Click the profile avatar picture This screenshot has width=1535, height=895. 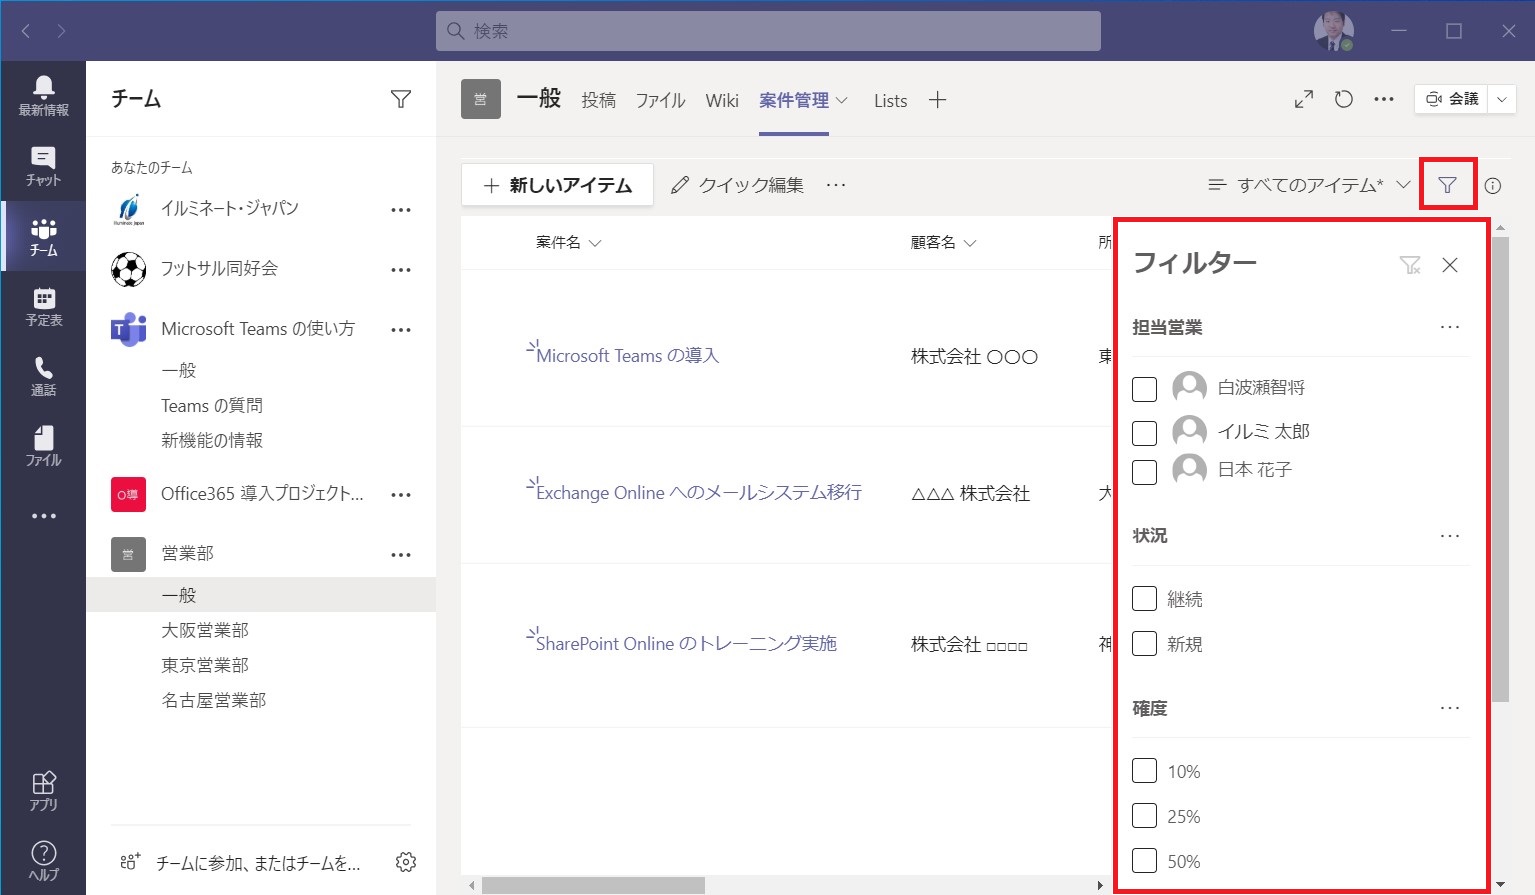coord(1333,31)
